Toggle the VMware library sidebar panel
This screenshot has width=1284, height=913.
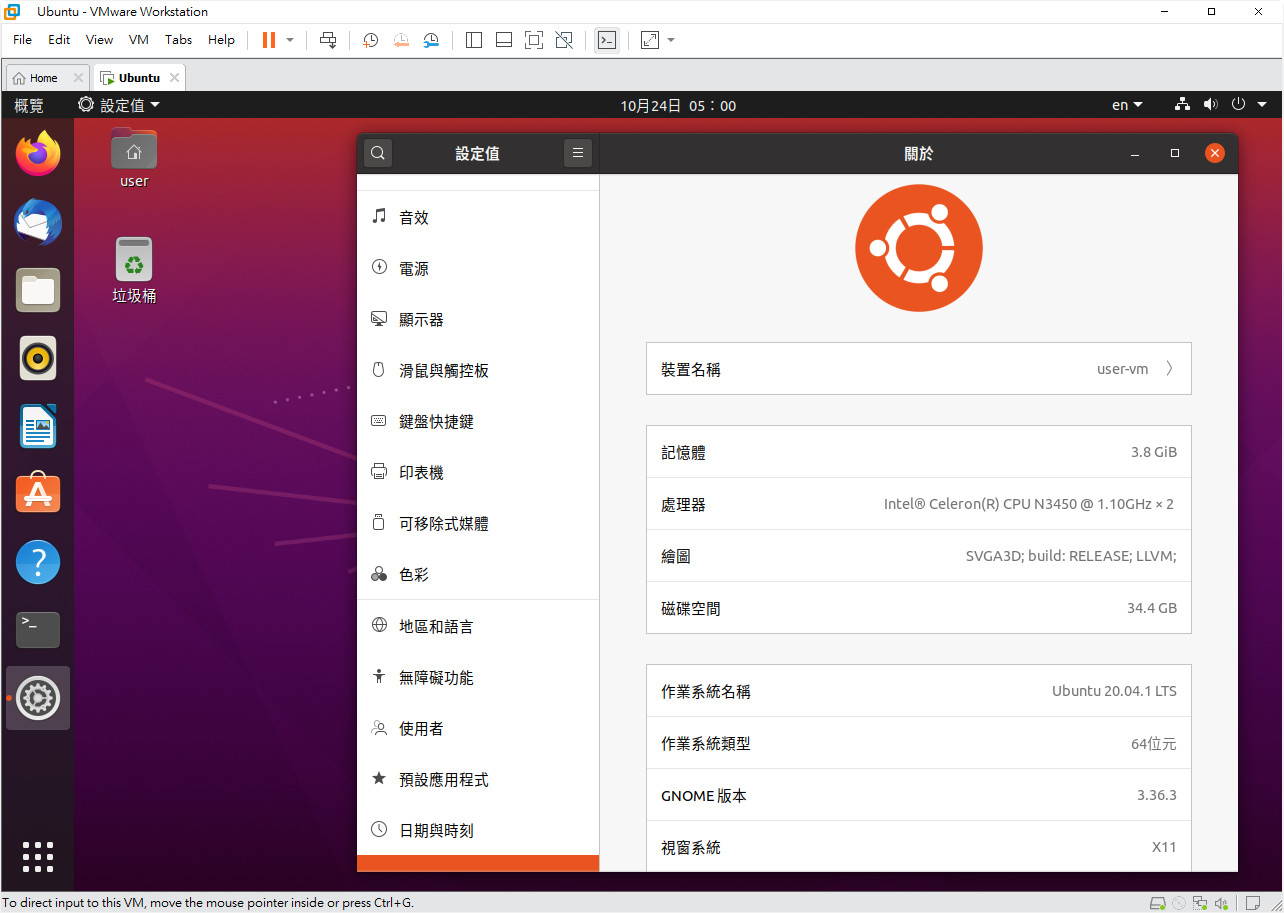[x=474, y=40]
